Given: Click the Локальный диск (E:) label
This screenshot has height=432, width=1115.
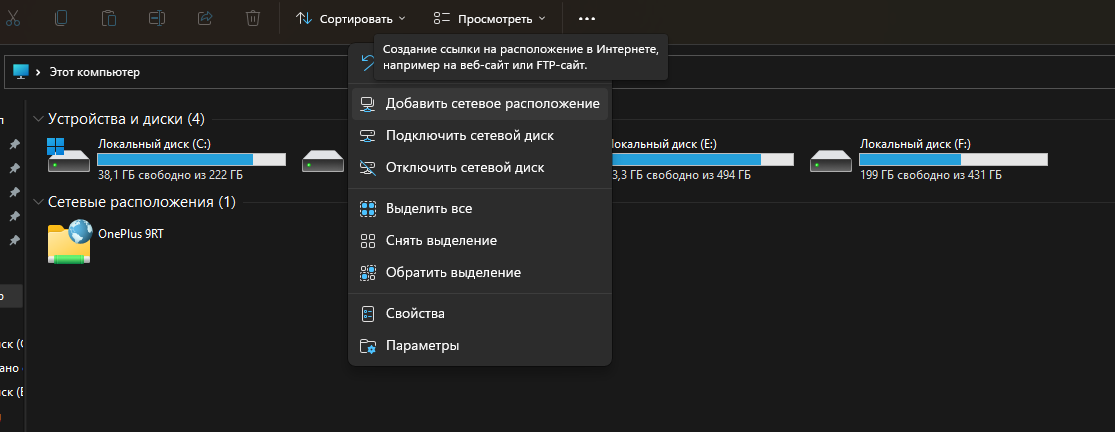Looking at the screenshot, I should (x=662, y=144).
